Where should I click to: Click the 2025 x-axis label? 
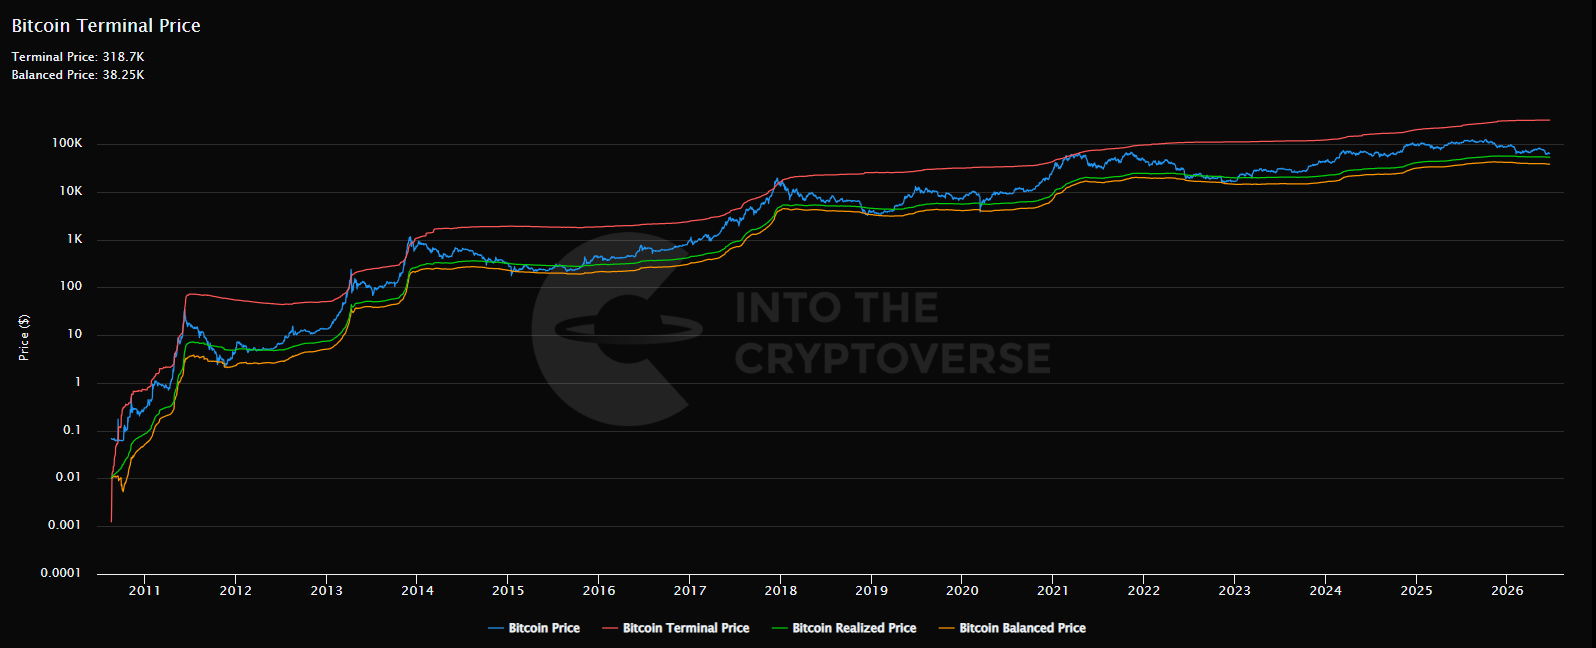pyautogui.click(x=1416, y=591)
